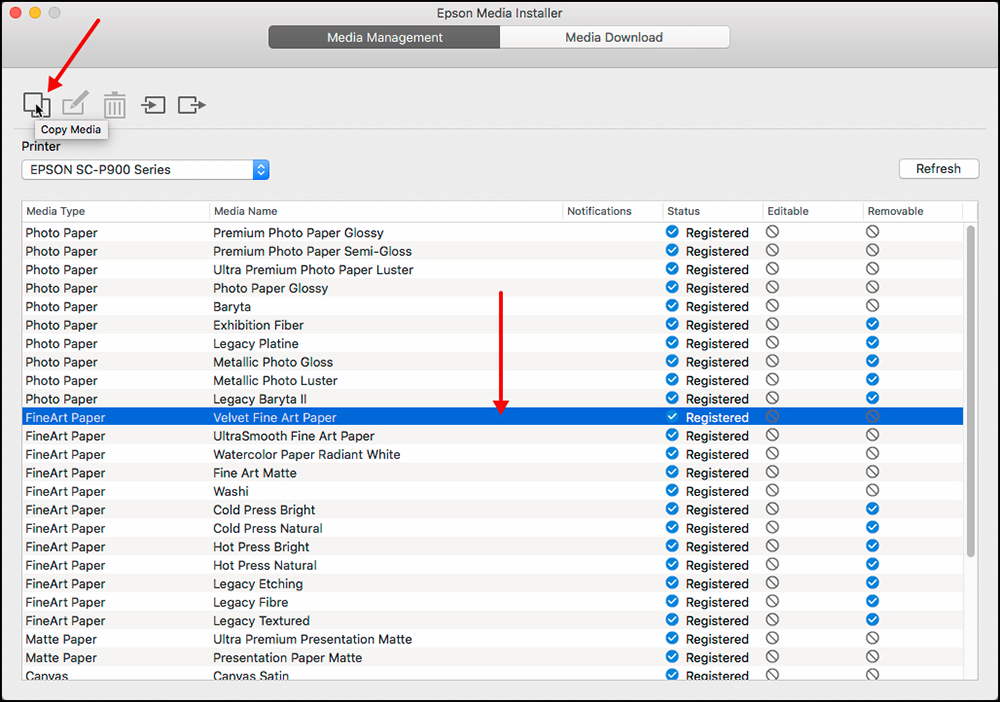This screenshot has height=702, width=1000.
Task: Select the Premium Photo Paper Semi-Gloss row name
Action: coord(312,251)
